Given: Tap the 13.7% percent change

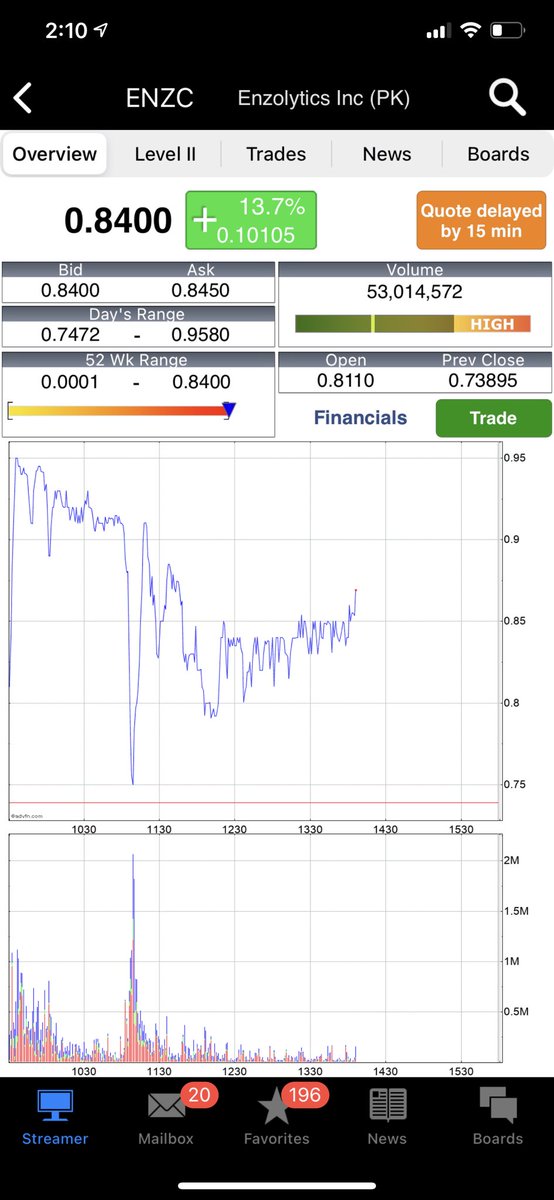Looking at the screenshot, I should [x=272, y=207].
